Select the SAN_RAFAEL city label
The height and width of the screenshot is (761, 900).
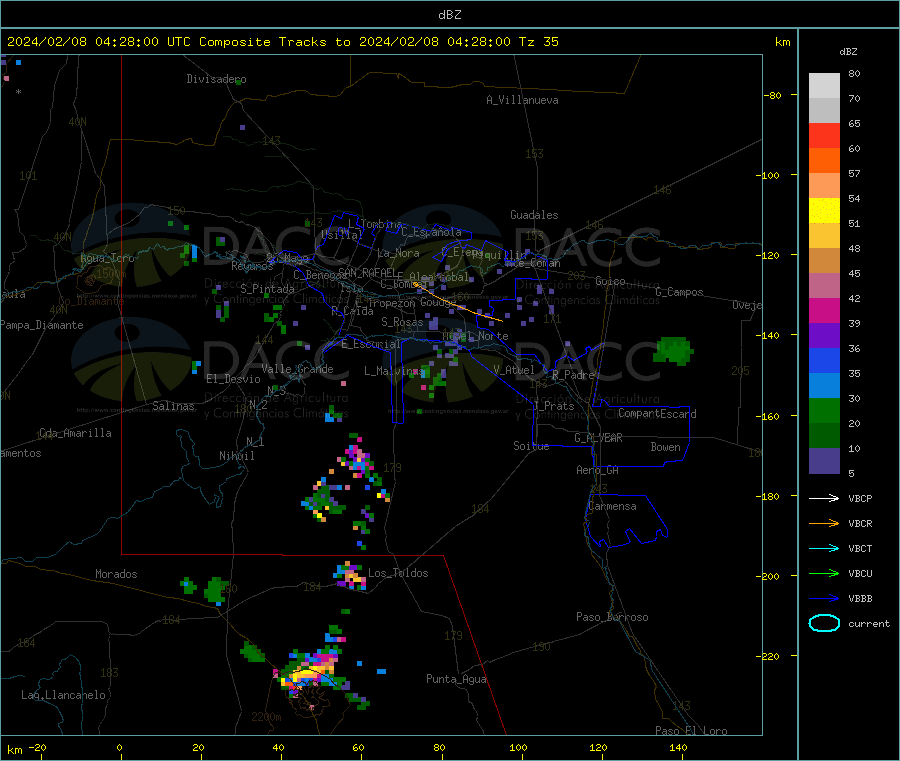click(x=367, y=272)
